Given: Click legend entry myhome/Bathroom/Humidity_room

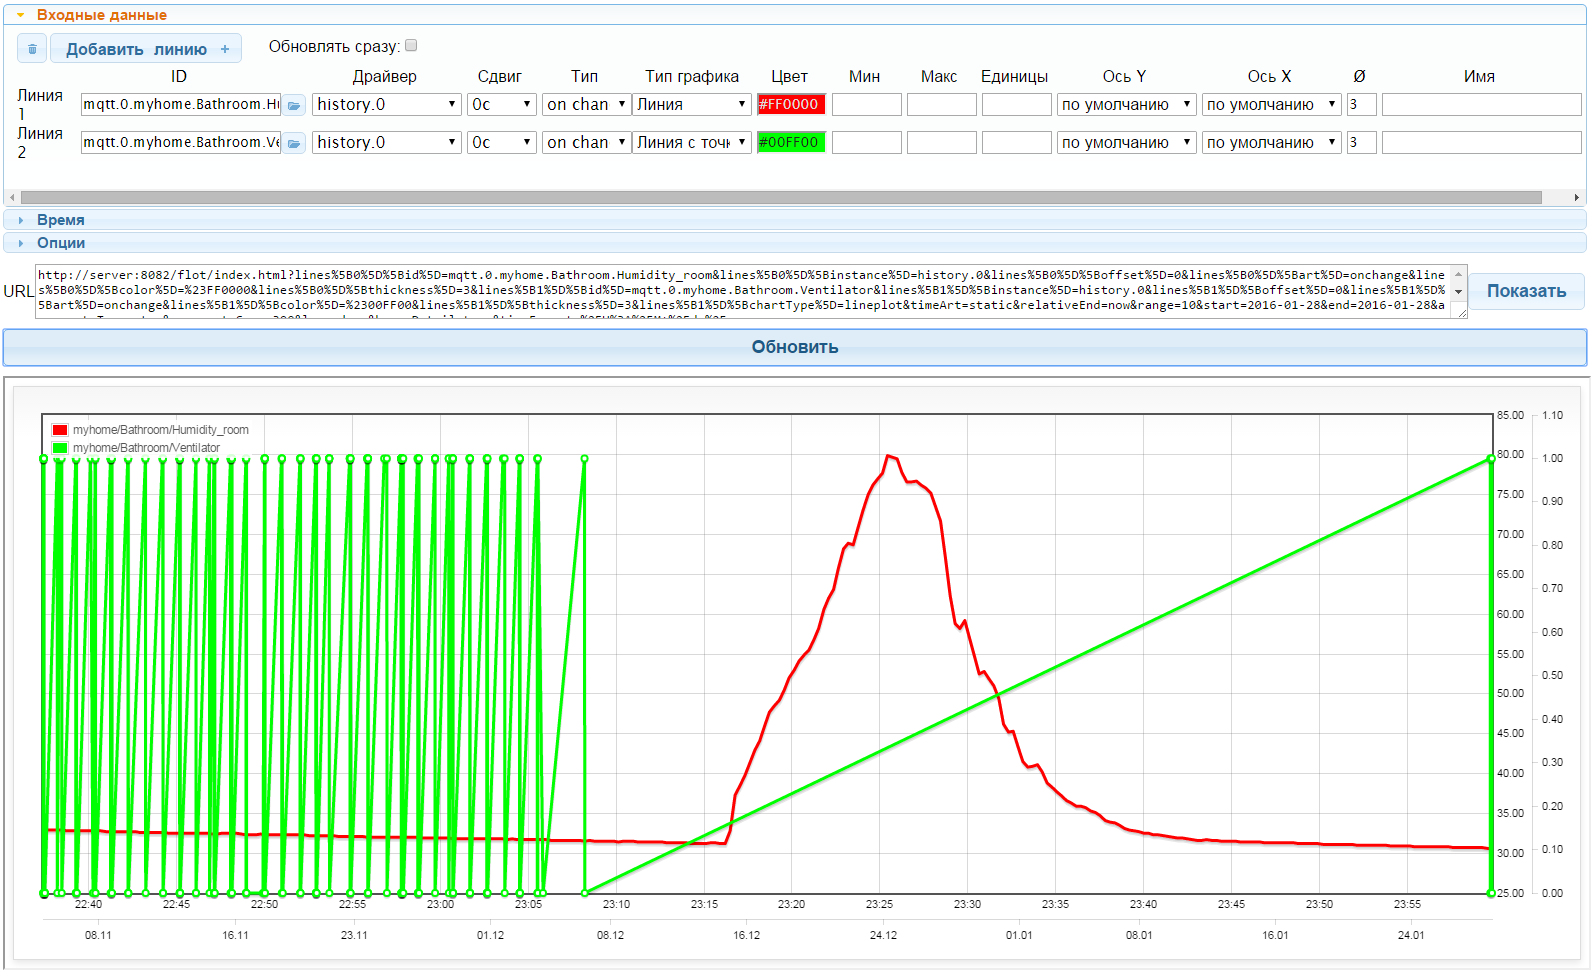Looking at the screenshot, I should coord(160,430).
